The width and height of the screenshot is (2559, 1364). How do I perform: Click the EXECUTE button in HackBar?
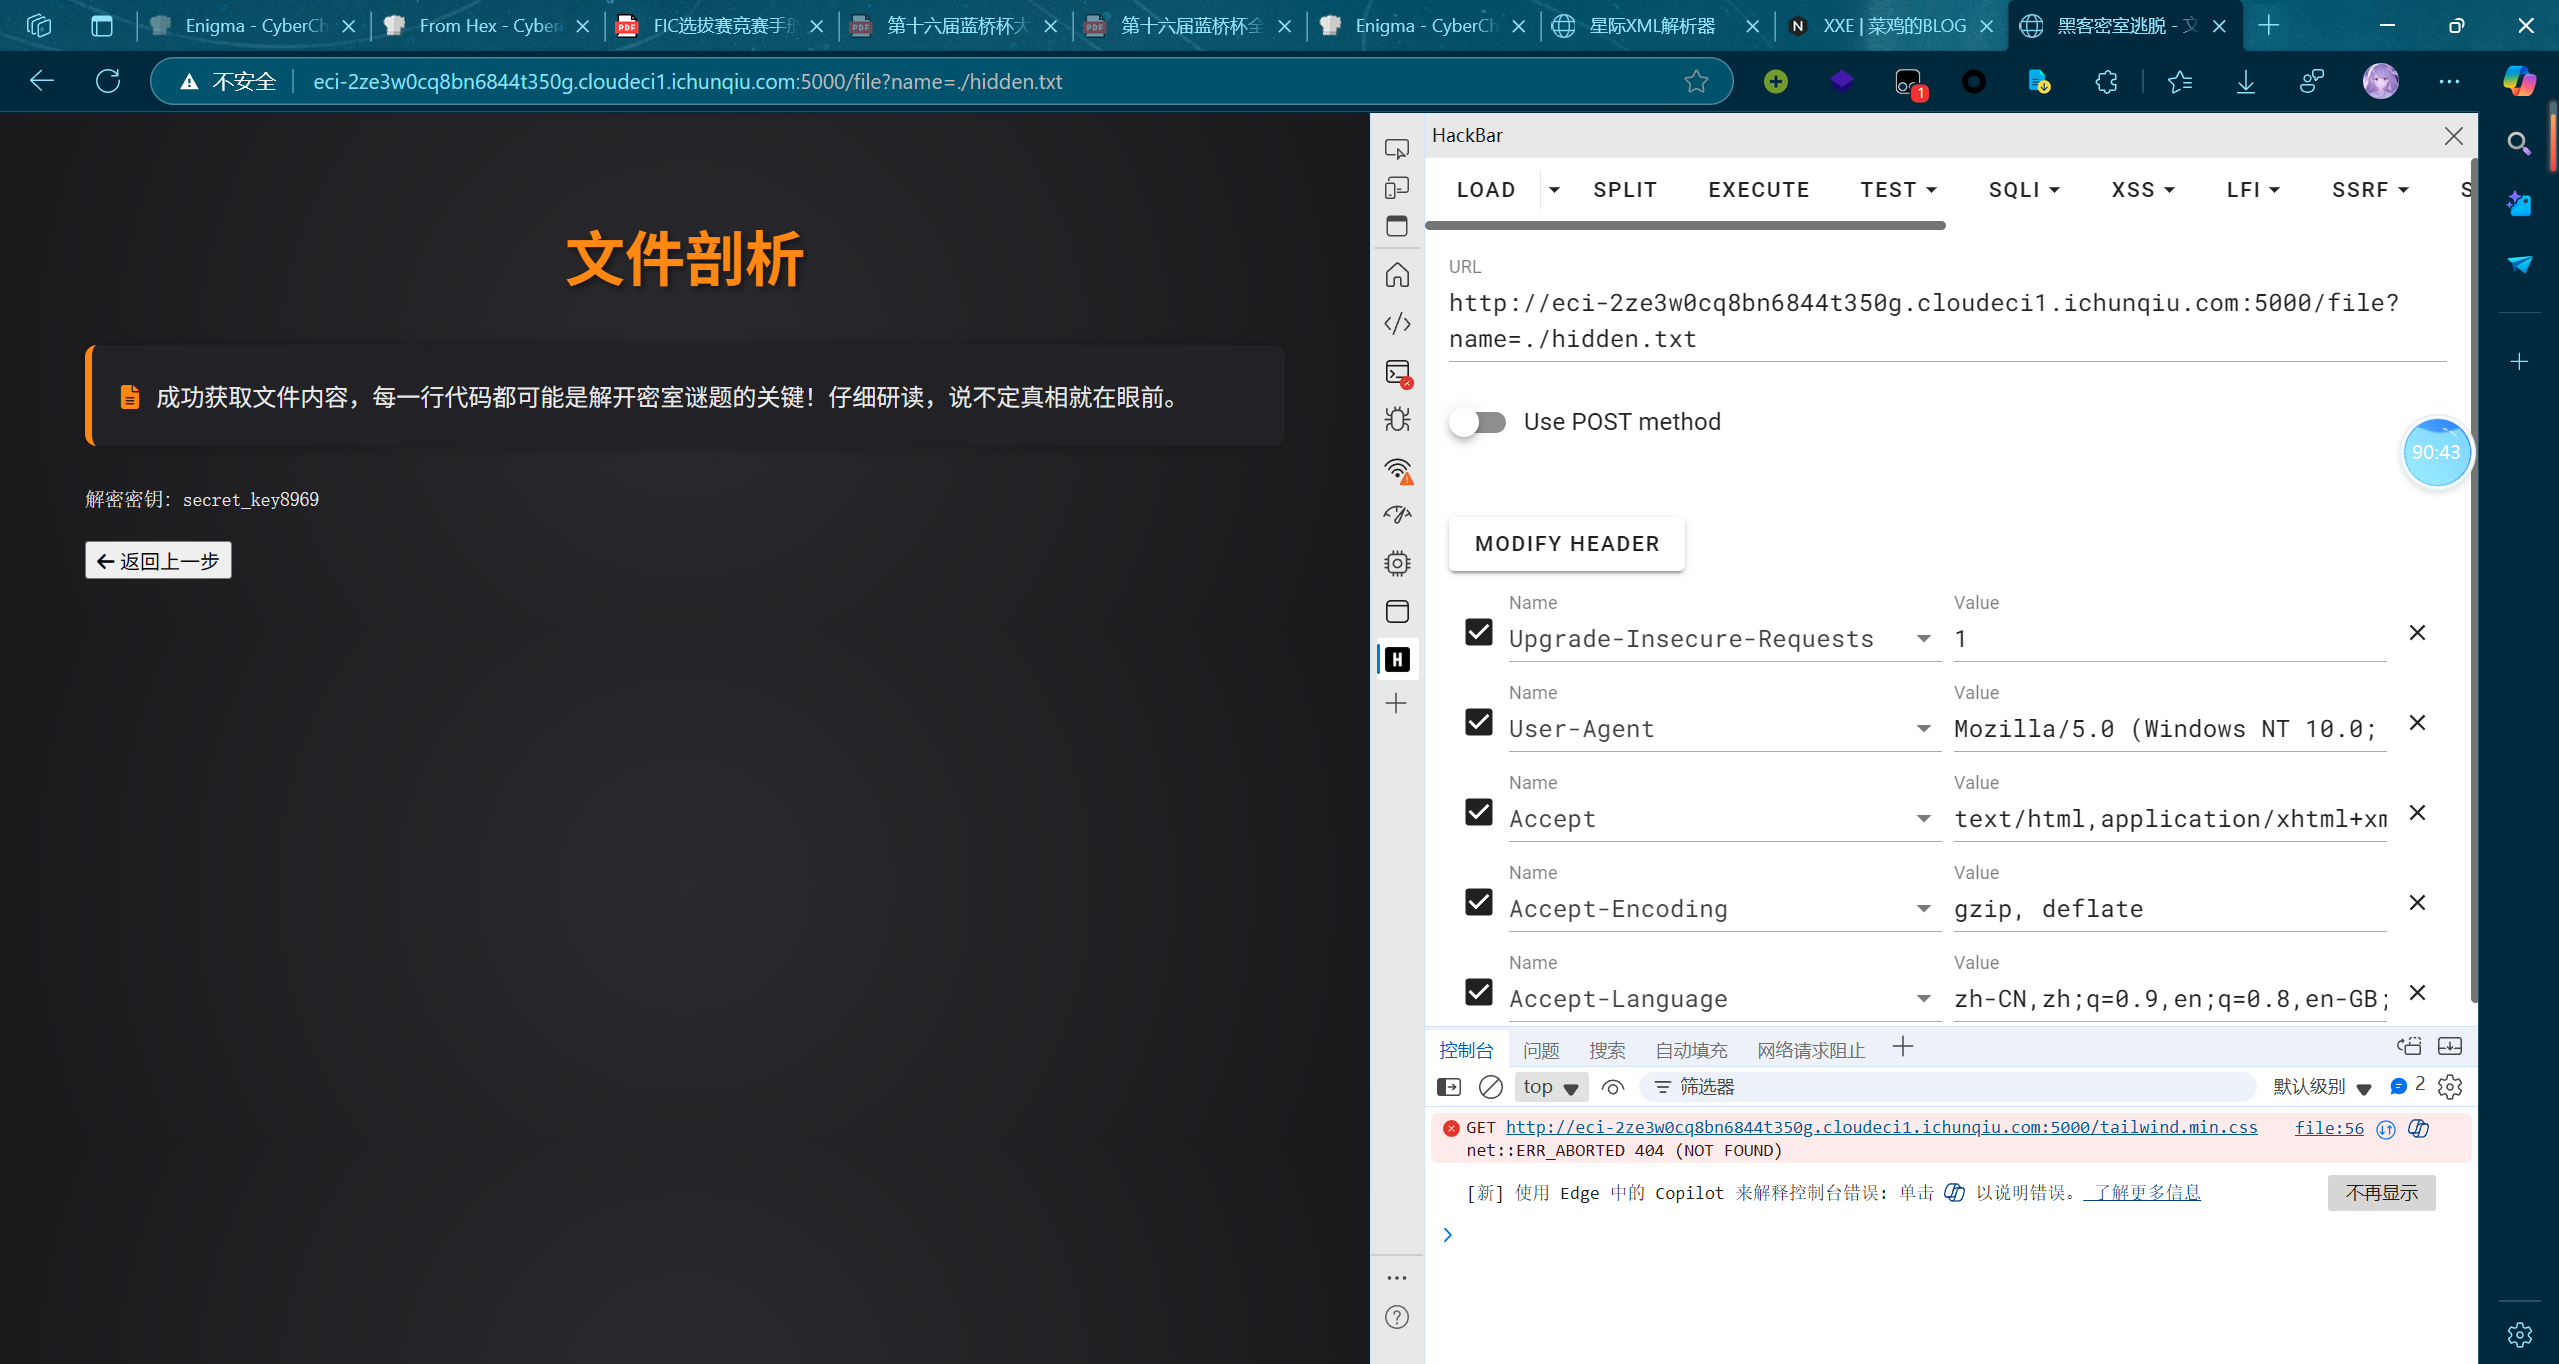(x=1758, y=190)
